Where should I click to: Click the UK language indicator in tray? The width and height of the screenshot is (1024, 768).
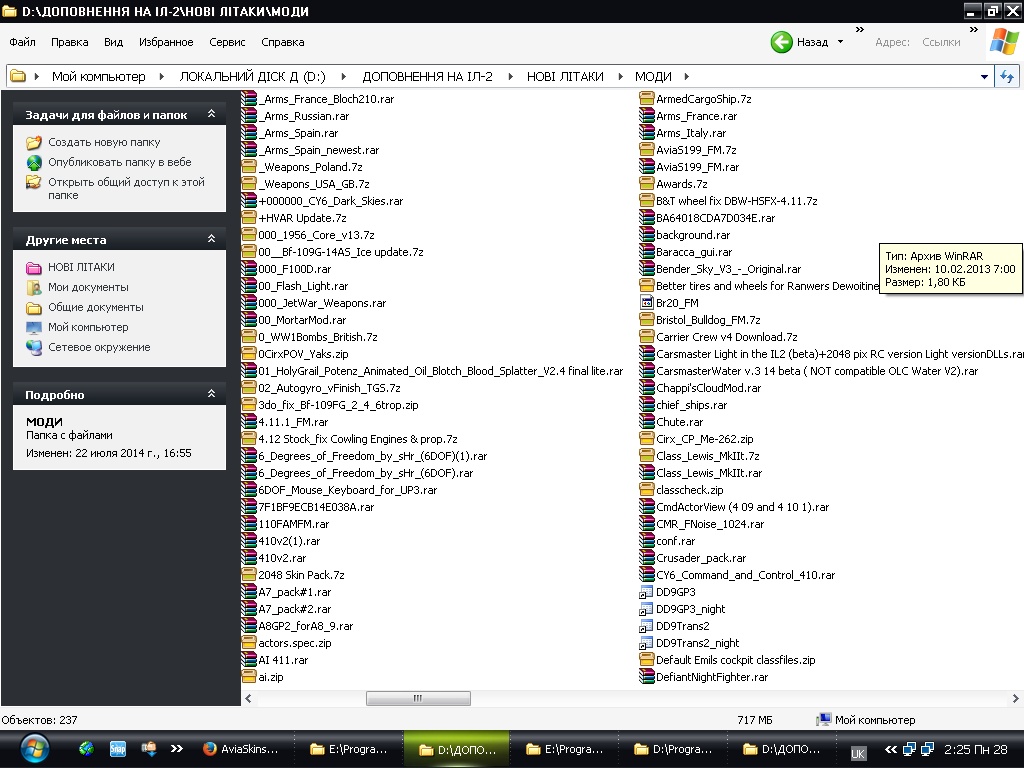click(858, 753)
